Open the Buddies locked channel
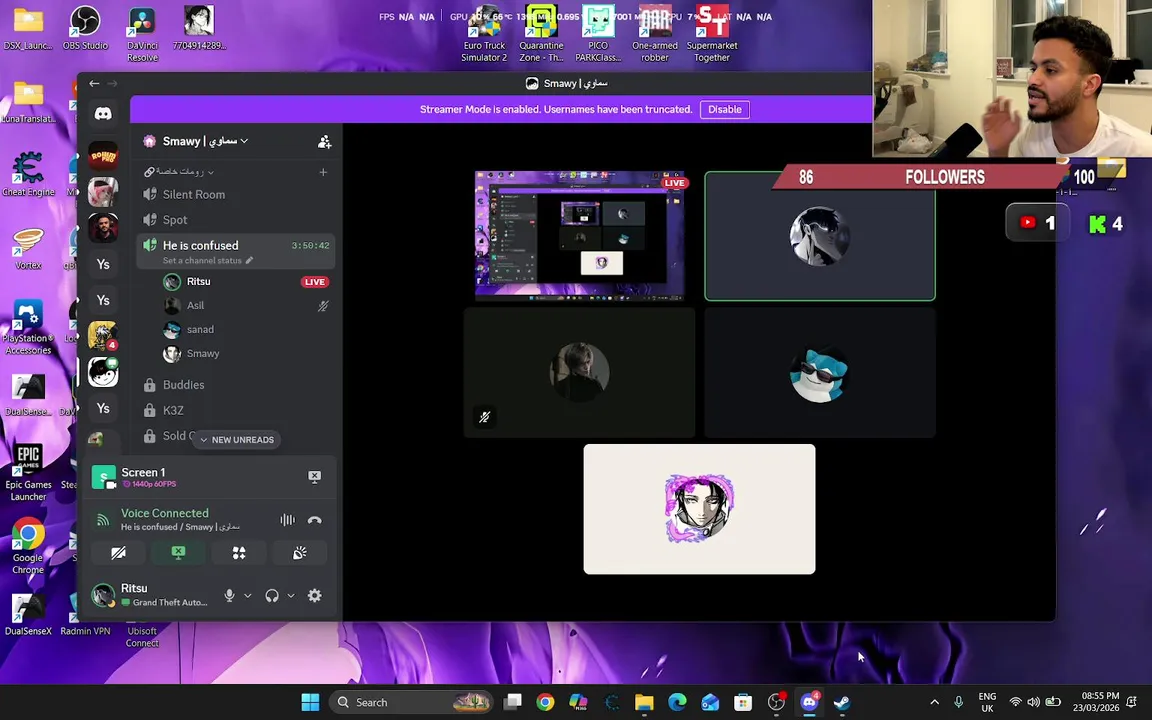Image resolution: width=1152 pixels, height=720 pixels. (236, 385)
